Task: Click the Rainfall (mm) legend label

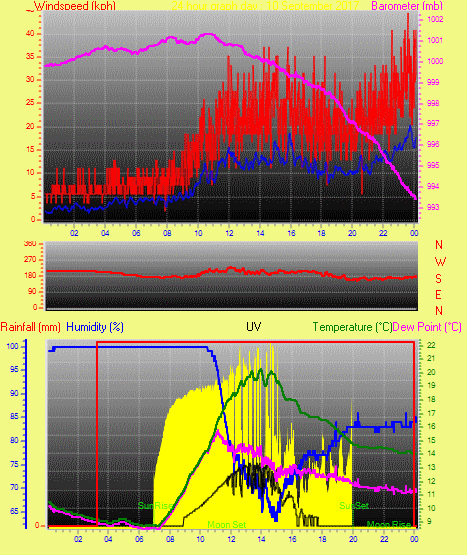Action: coord(30,327)
